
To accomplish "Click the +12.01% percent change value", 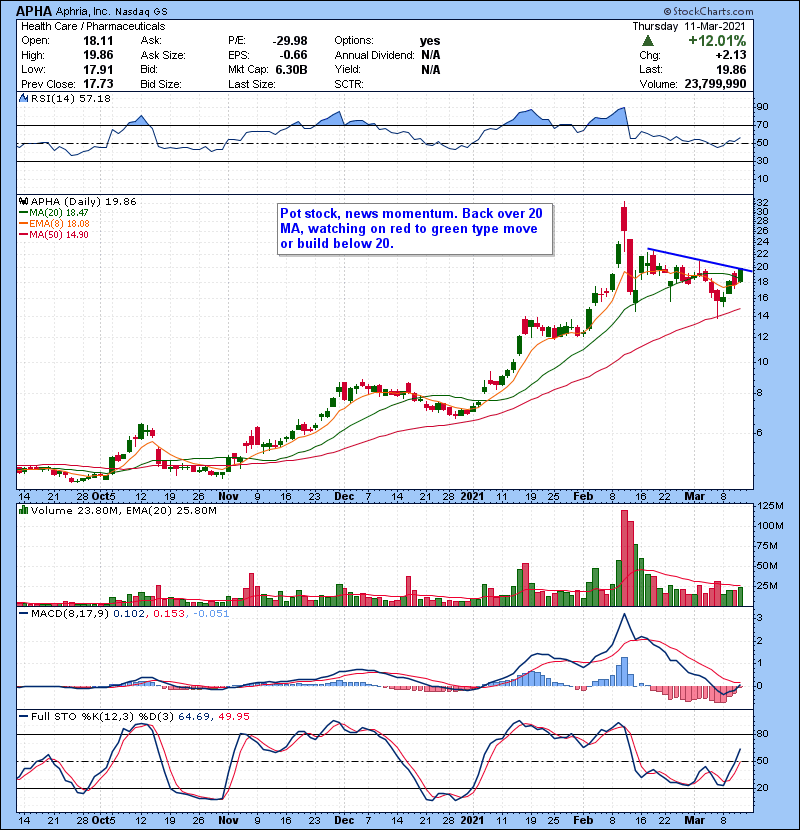I will (717, 41).
